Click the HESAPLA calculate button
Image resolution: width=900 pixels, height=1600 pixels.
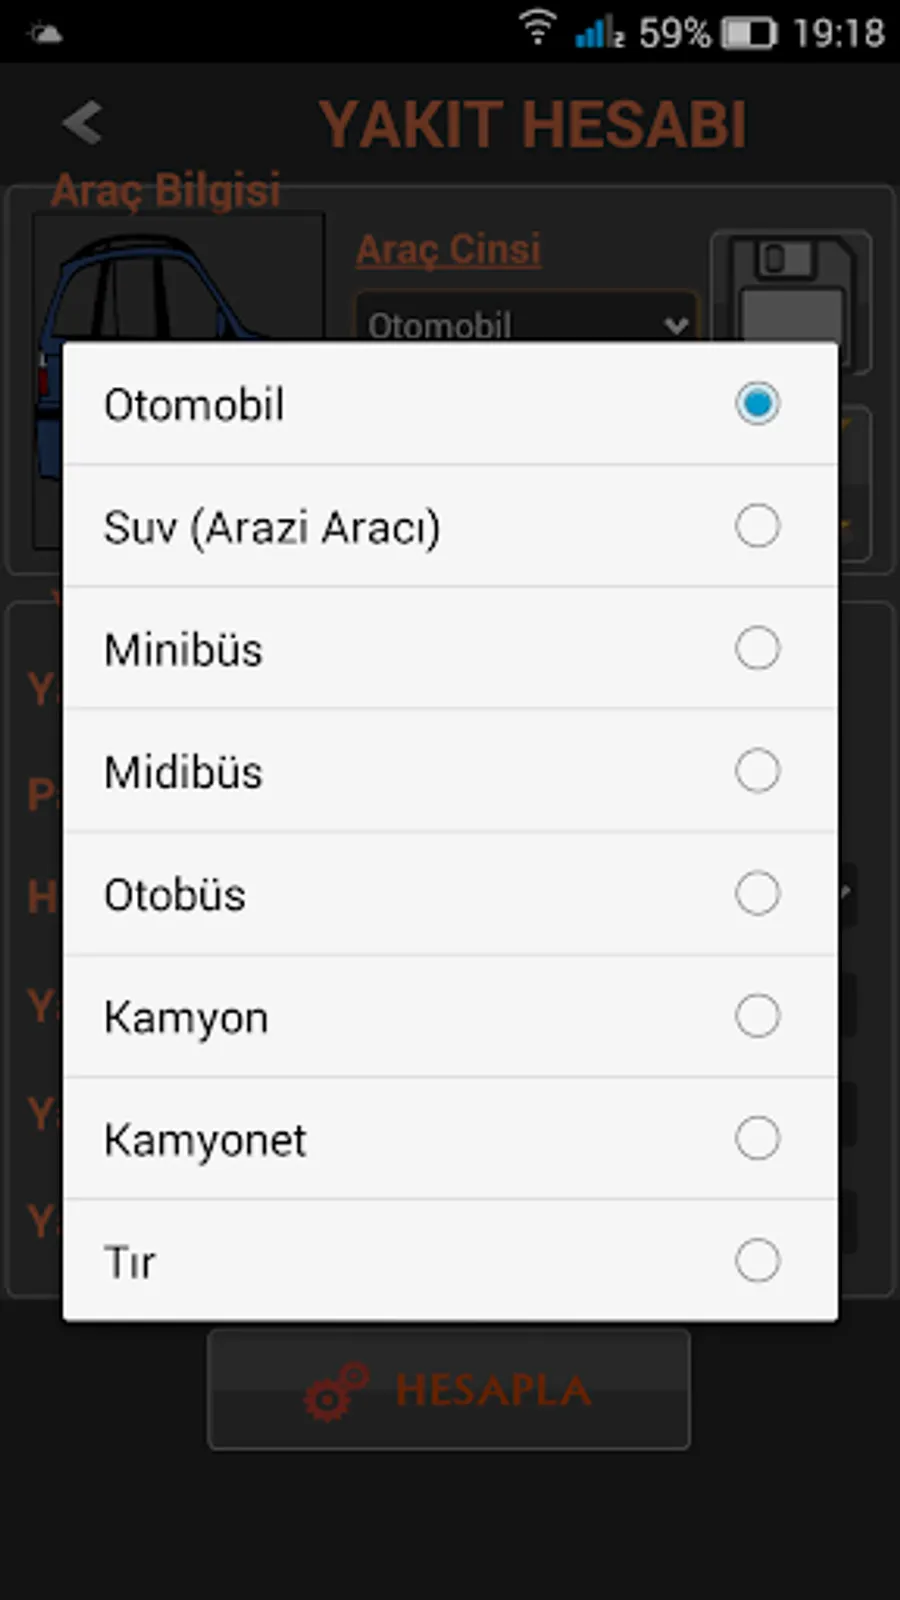(449, 1390)
